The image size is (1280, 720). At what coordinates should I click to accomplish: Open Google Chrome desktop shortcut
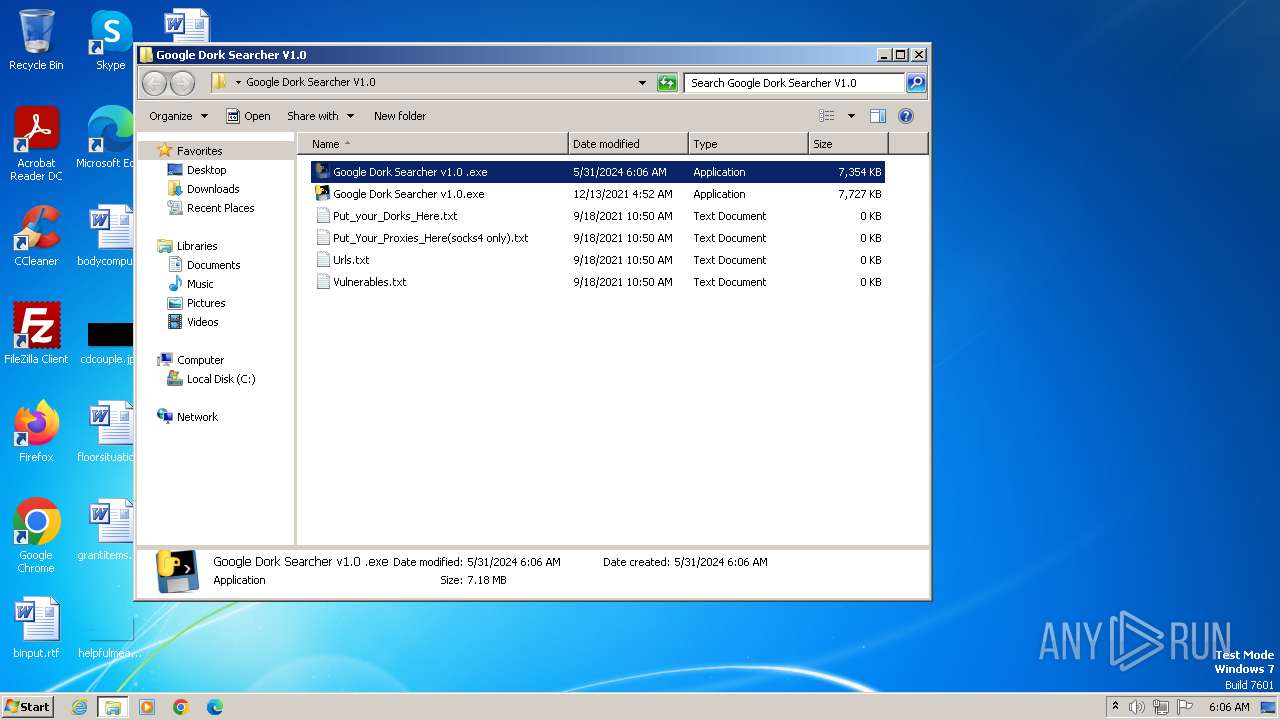[36, 536]
